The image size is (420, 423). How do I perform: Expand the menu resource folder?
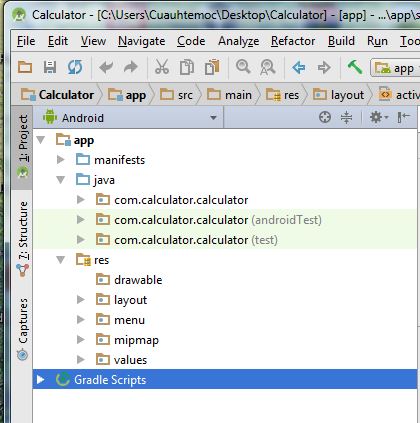pos(81,320)
